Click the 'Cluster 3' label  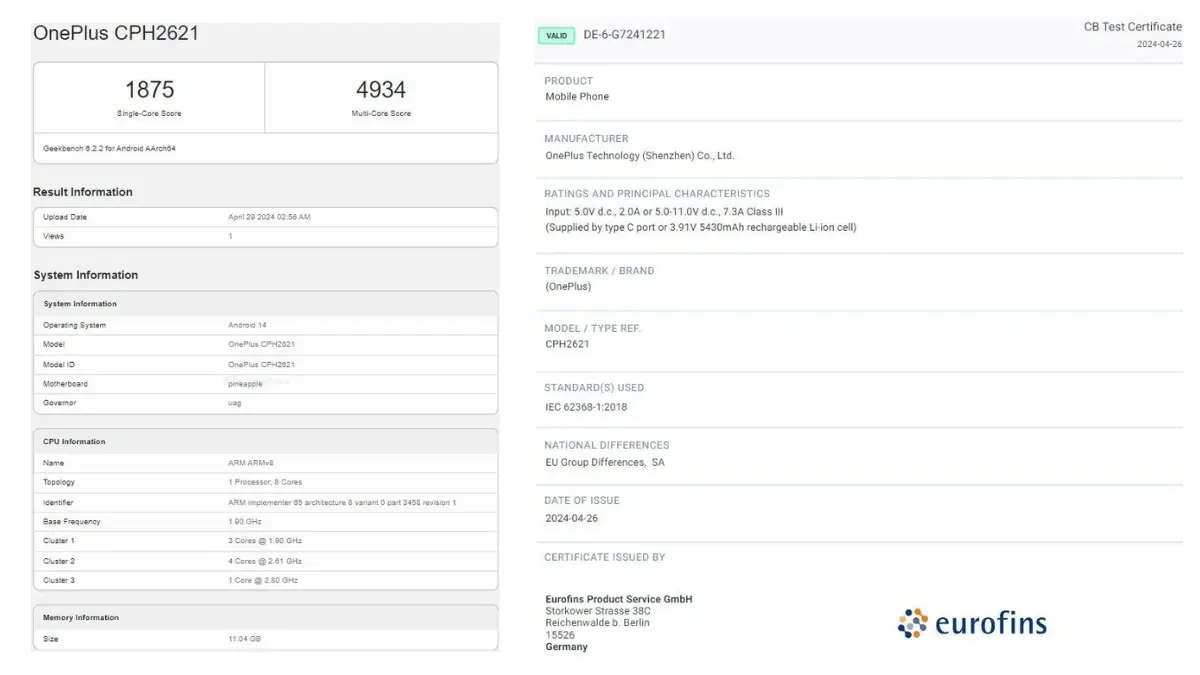pyautogui.click(x=59, y=580)
